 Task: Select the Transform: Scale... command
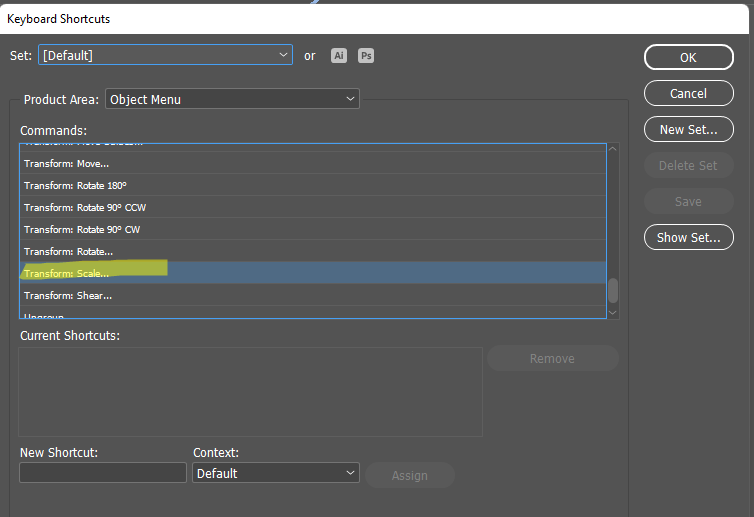coord(313,273)
